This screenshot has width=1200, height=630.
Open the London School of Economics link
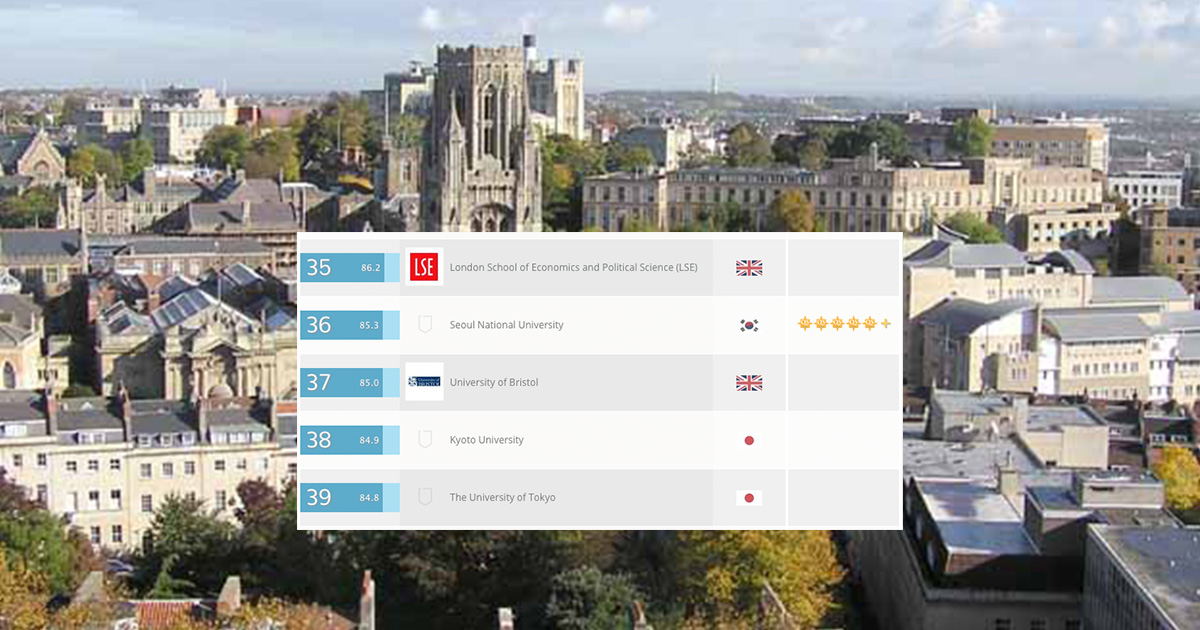[573, 267]
